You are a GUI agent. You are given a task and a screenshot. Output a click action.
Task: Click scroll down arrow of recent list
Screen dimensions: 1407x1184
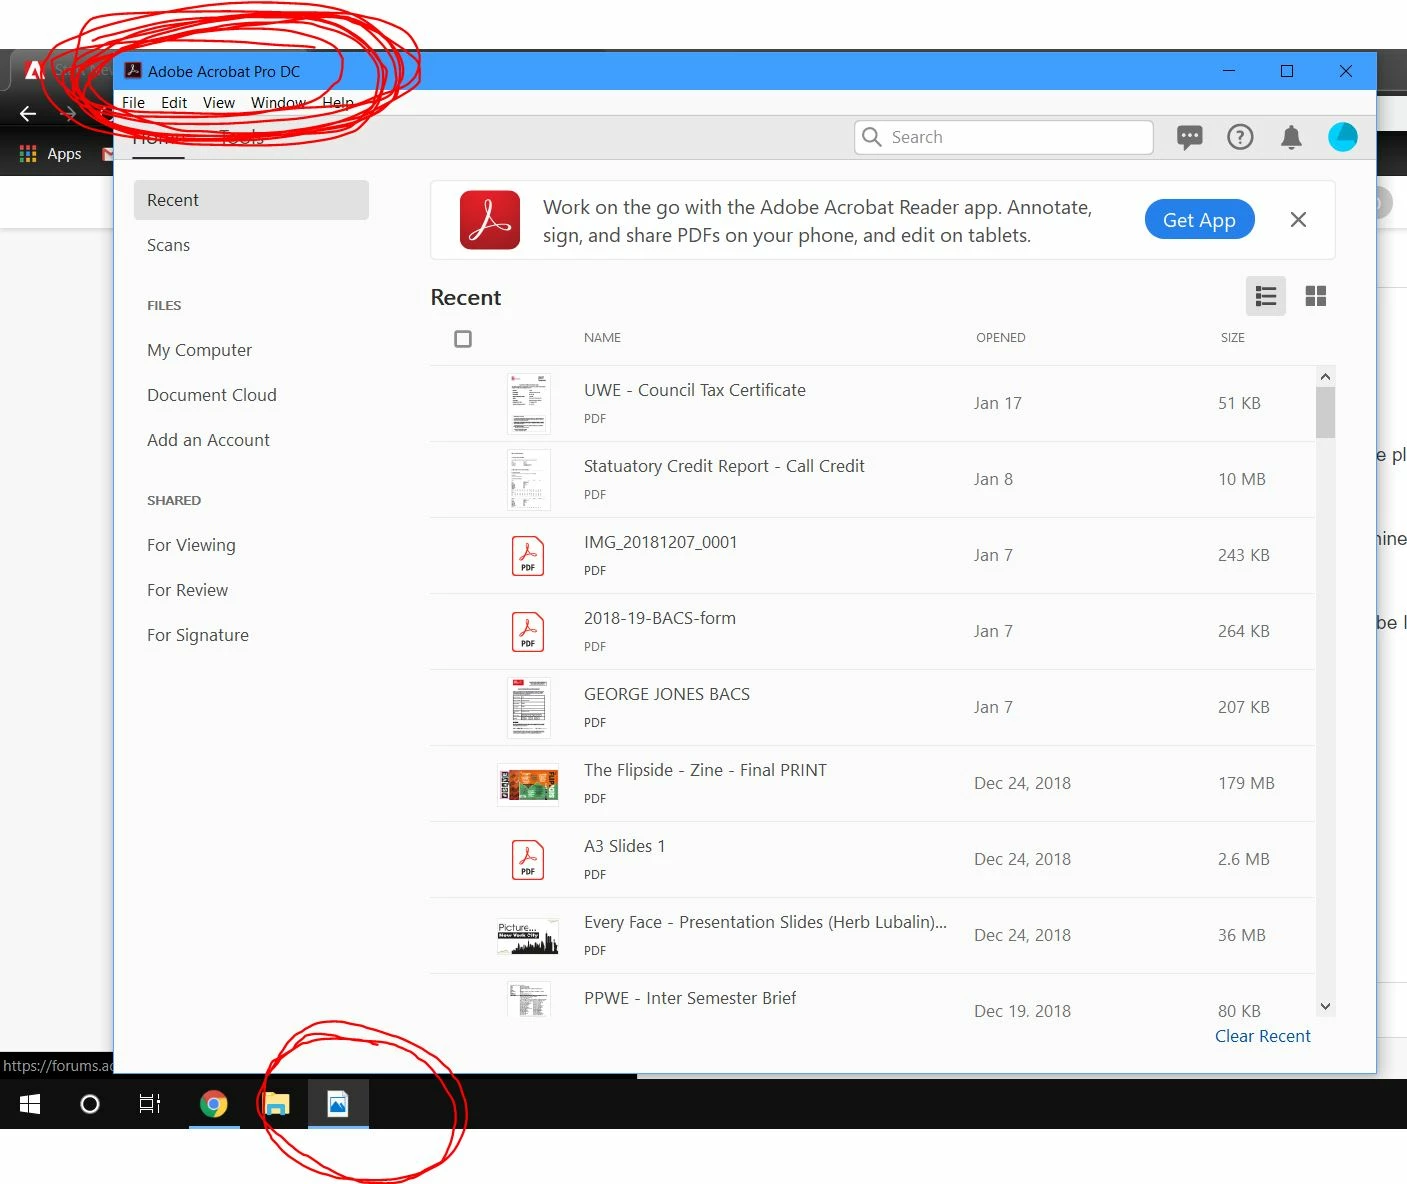click(1325, 1007)
